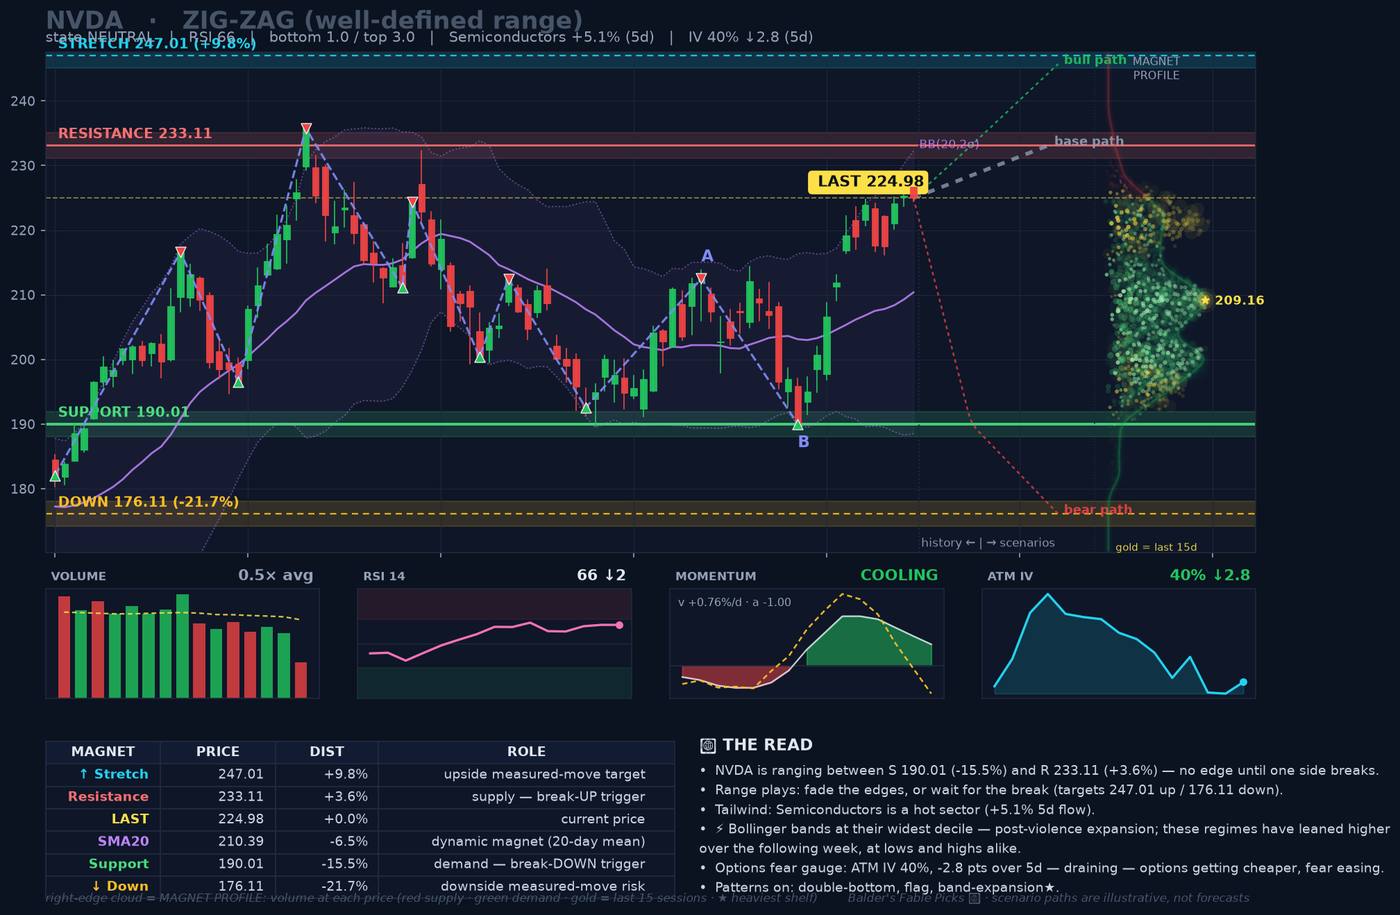Click the '66 ↓2' RSI reading
The height and width of the screenshot is (915, 1400).
[x=601, y=575]
